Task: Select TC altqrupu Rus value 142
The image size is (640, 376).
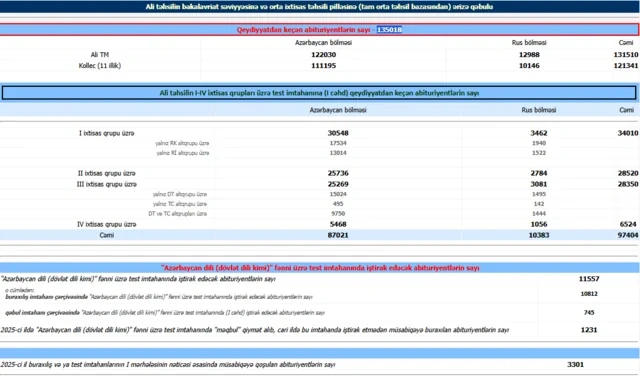Action: (x=539, y=204)
